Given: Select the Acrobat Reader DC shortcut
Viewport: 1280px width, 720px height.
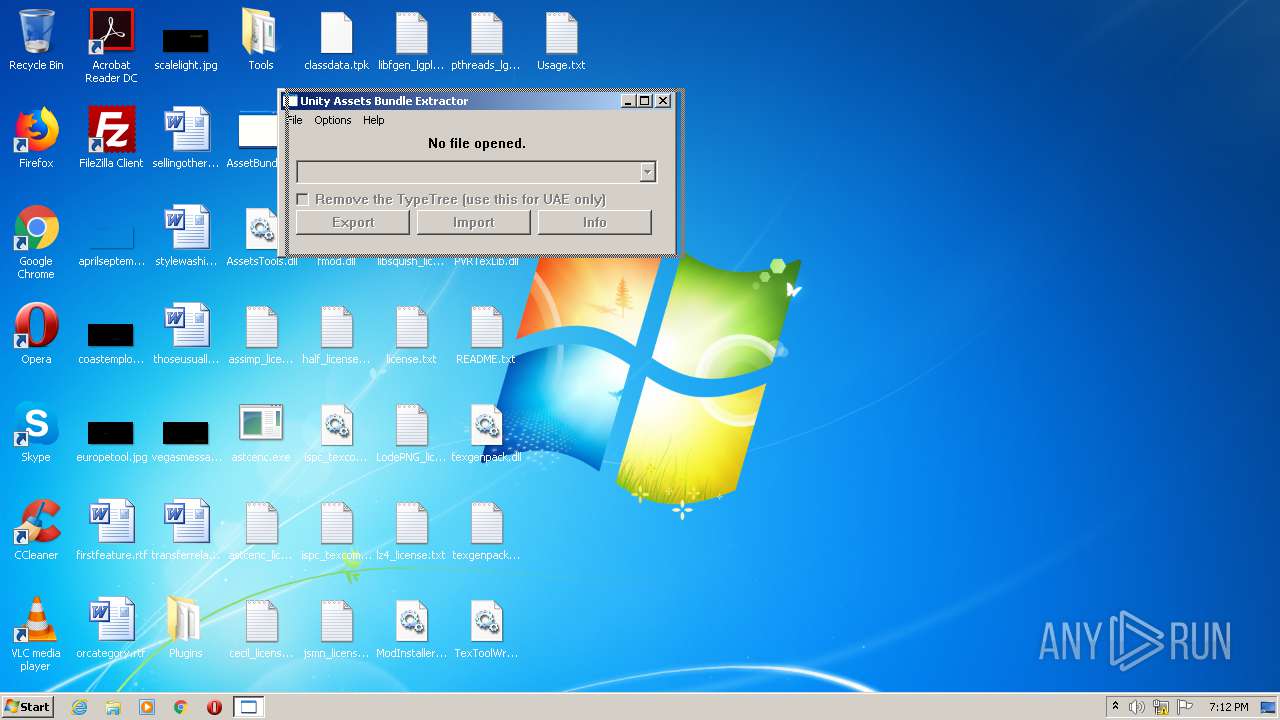Looking at the screenshot, I should pos(111,46).
